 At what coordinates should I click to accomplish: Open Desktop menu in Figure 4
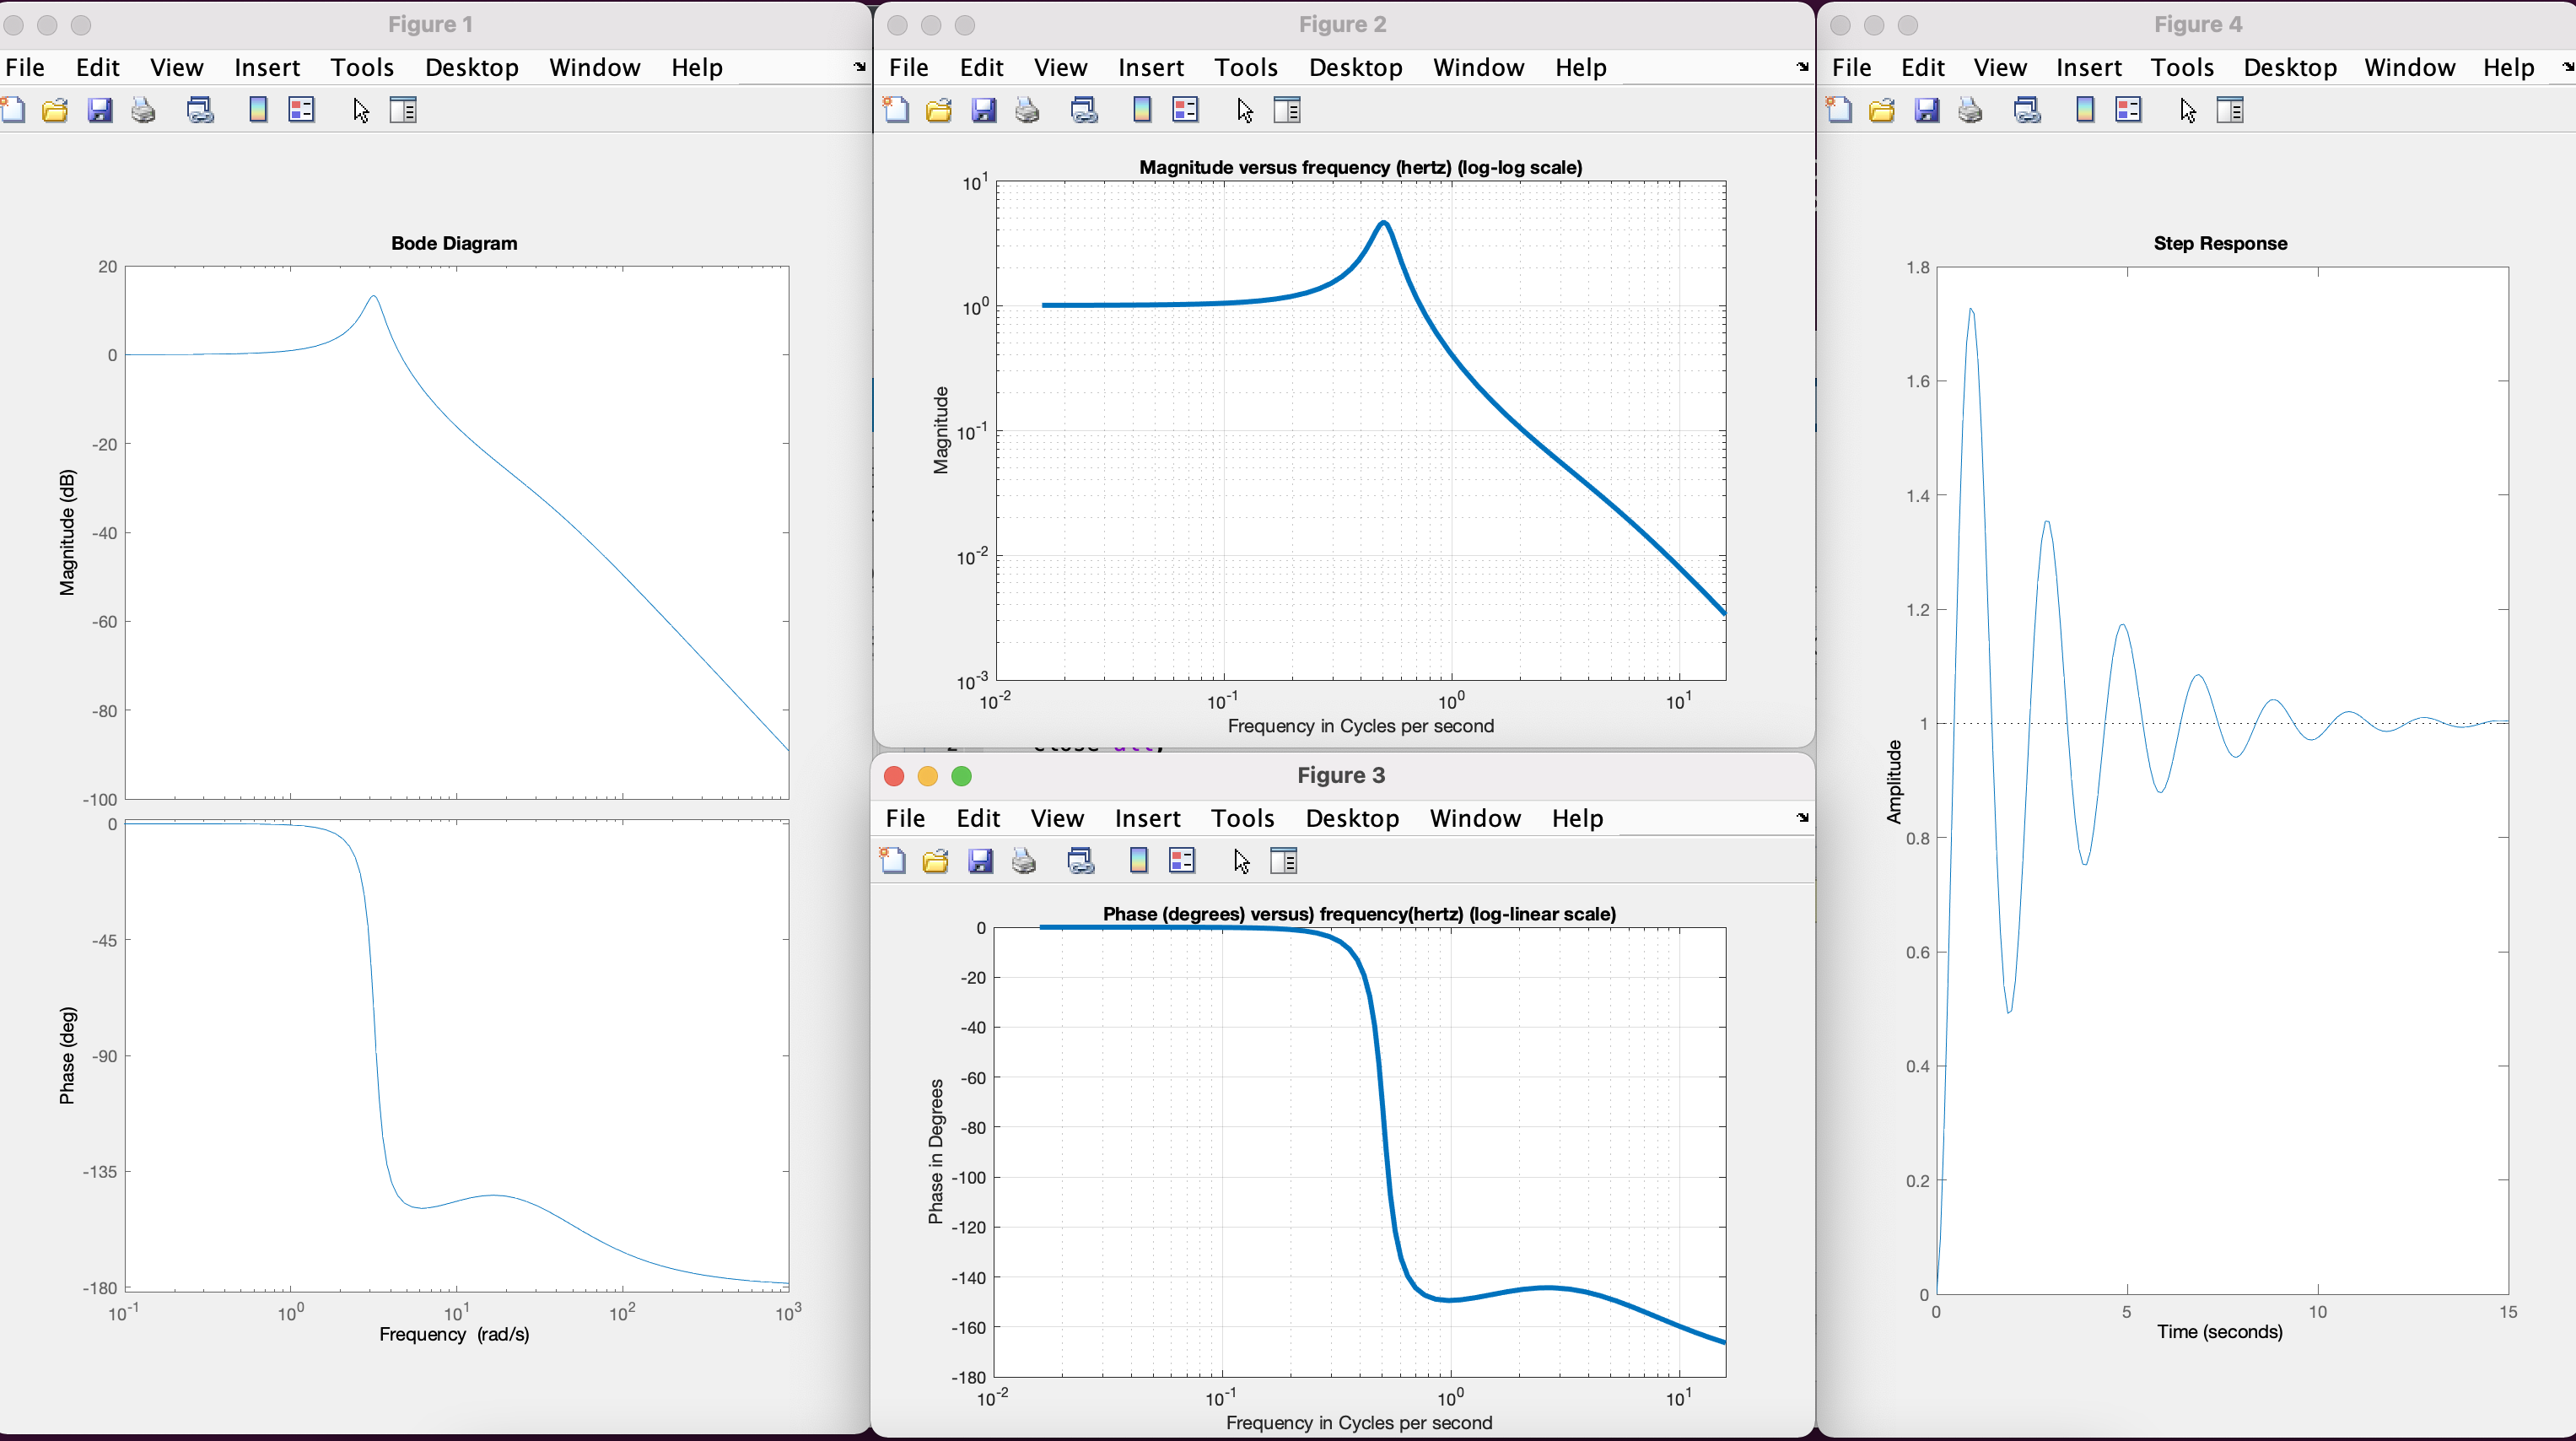click(2289, 67)
